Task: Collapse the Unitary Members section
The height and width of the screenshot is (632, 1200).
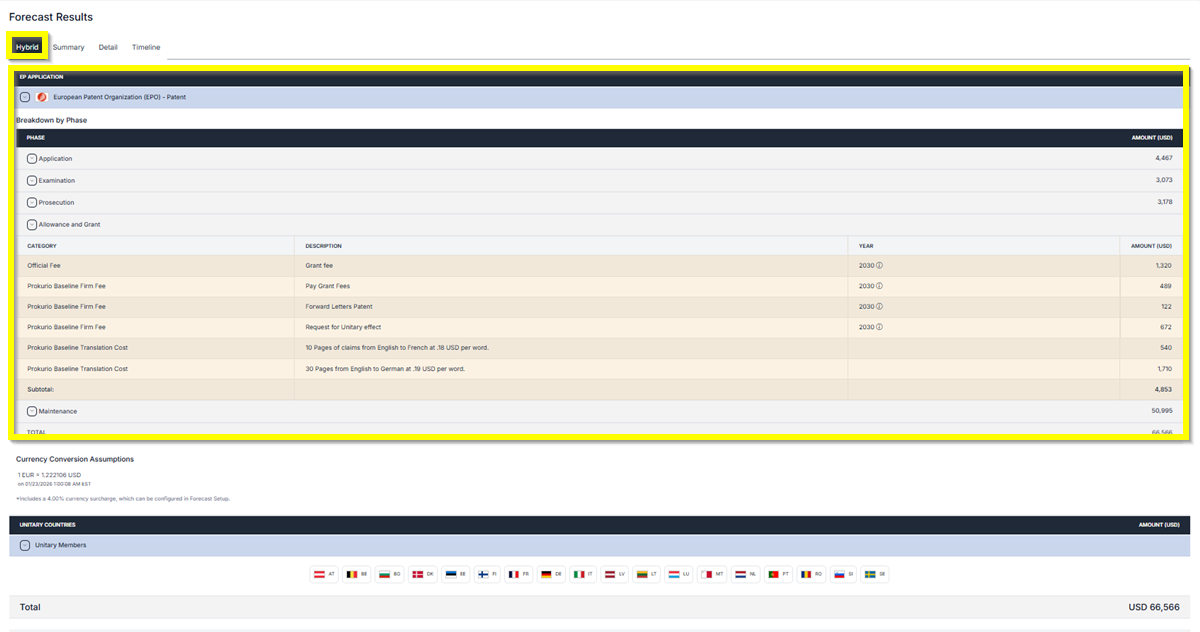Action: (25, 545)
